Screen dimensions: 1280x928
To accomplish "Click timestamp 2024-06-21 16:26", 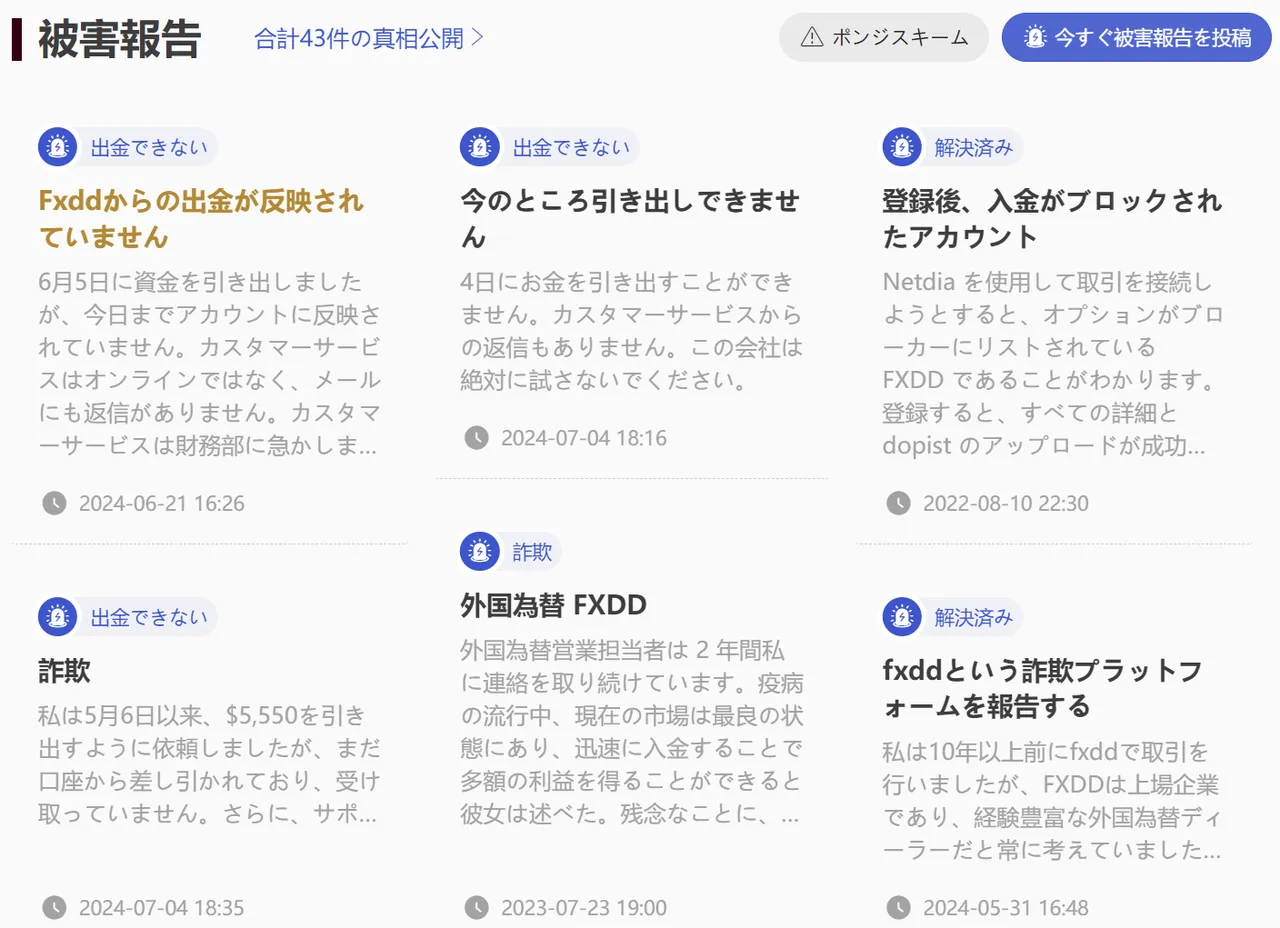I will click(162, 503).
